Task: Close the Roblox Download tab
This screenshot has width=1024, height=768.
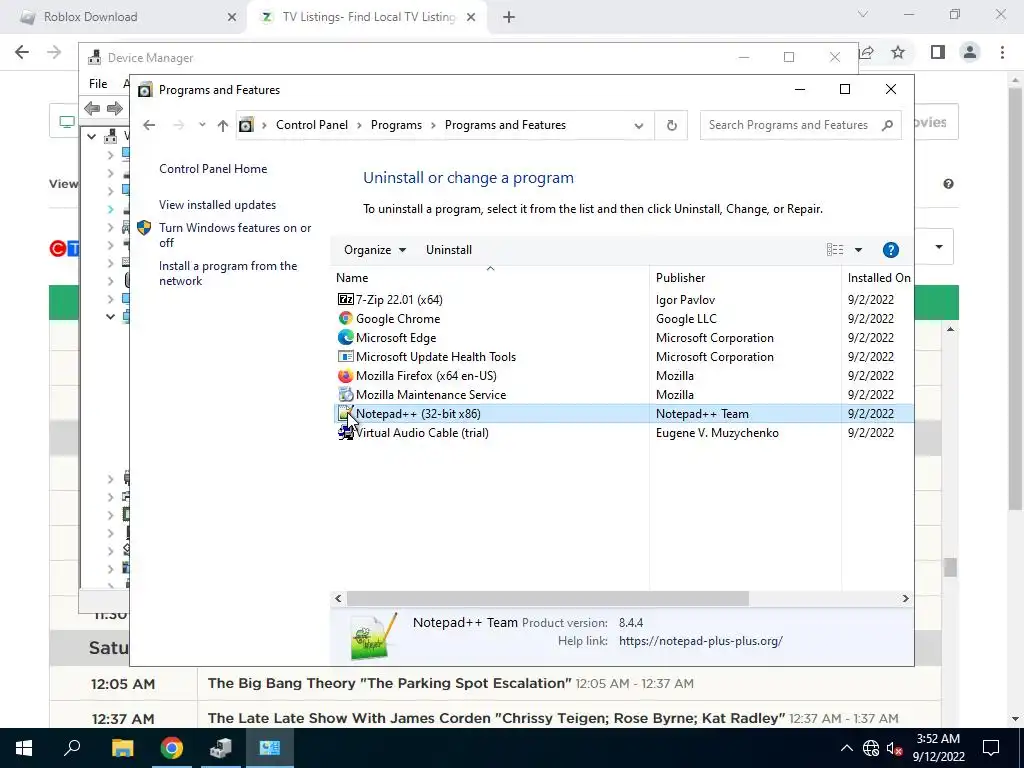Action: pos(232,17)
